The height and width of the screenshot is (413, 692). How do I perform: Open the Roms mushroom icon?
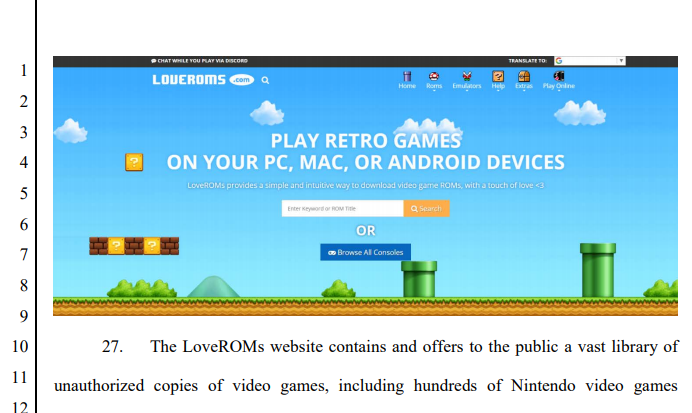(x=434, y=76)
